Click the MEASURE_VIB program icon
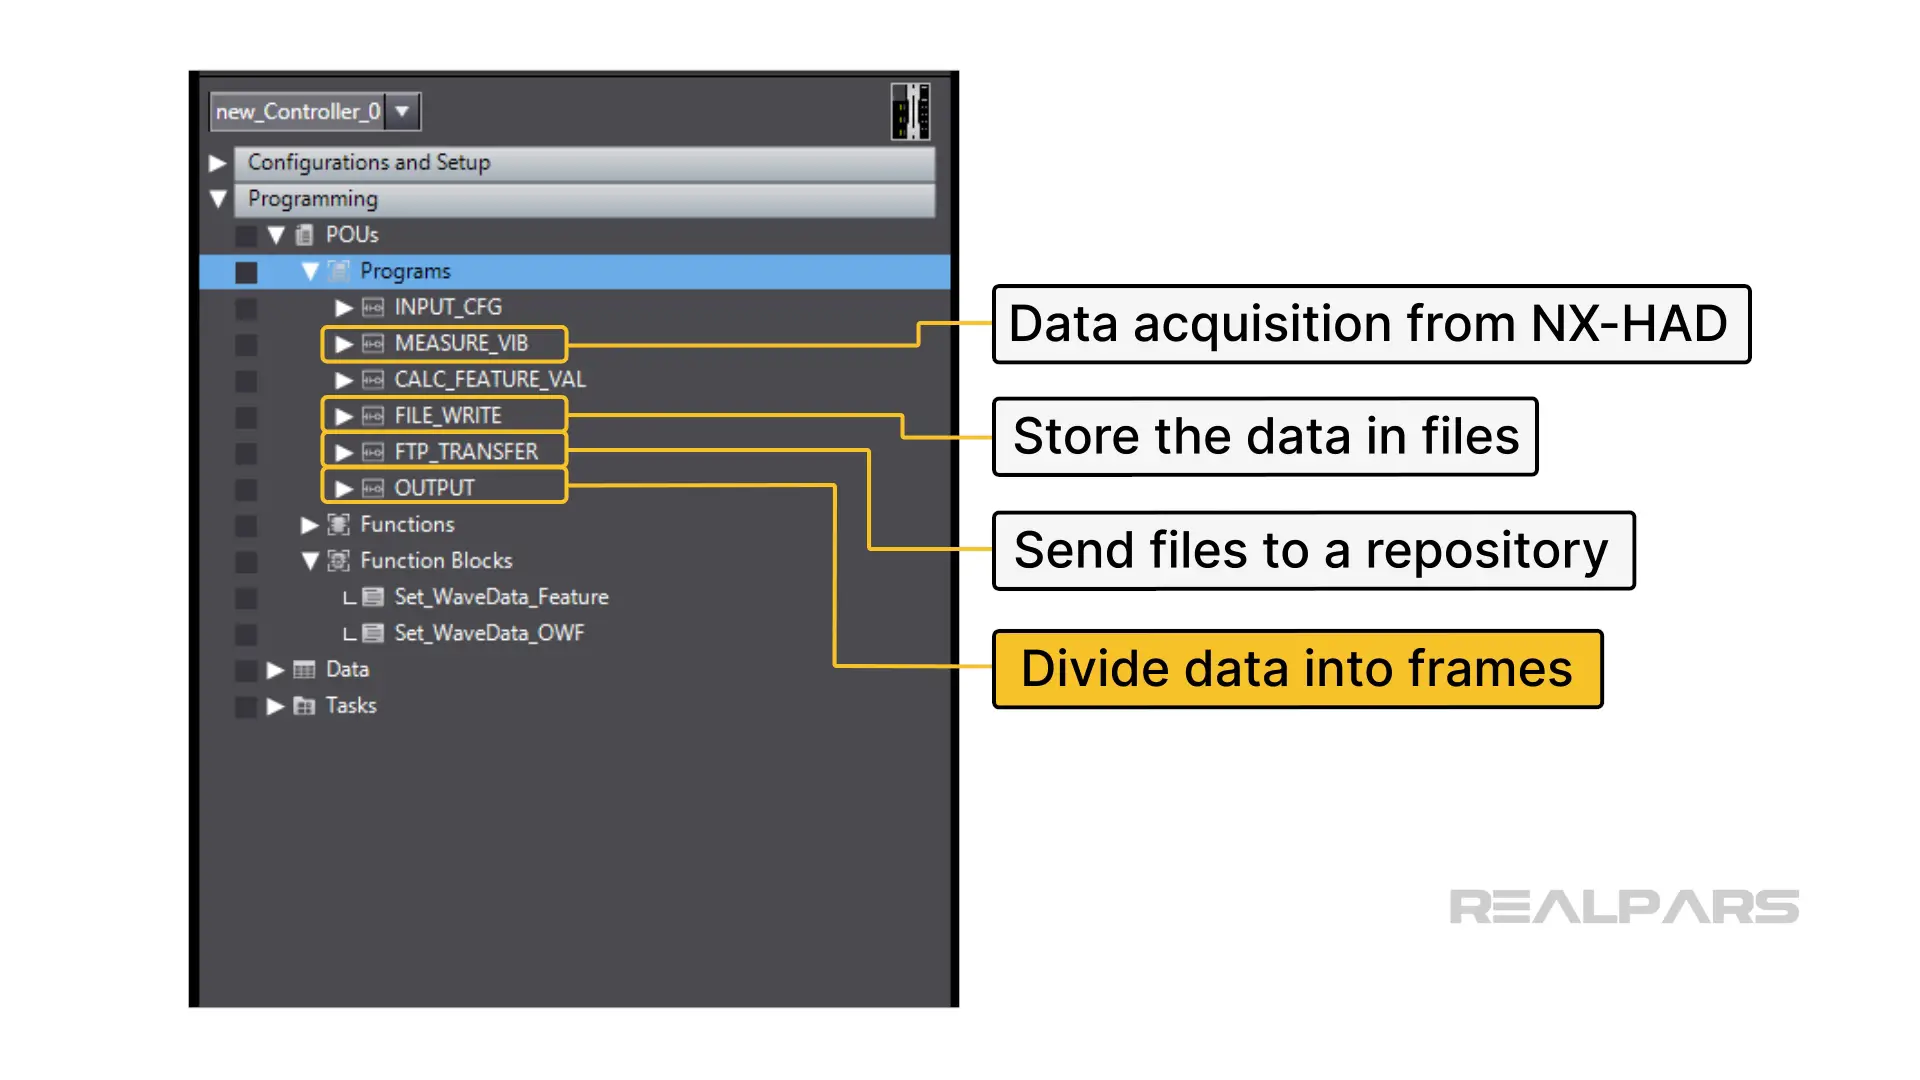 (373, 343)
